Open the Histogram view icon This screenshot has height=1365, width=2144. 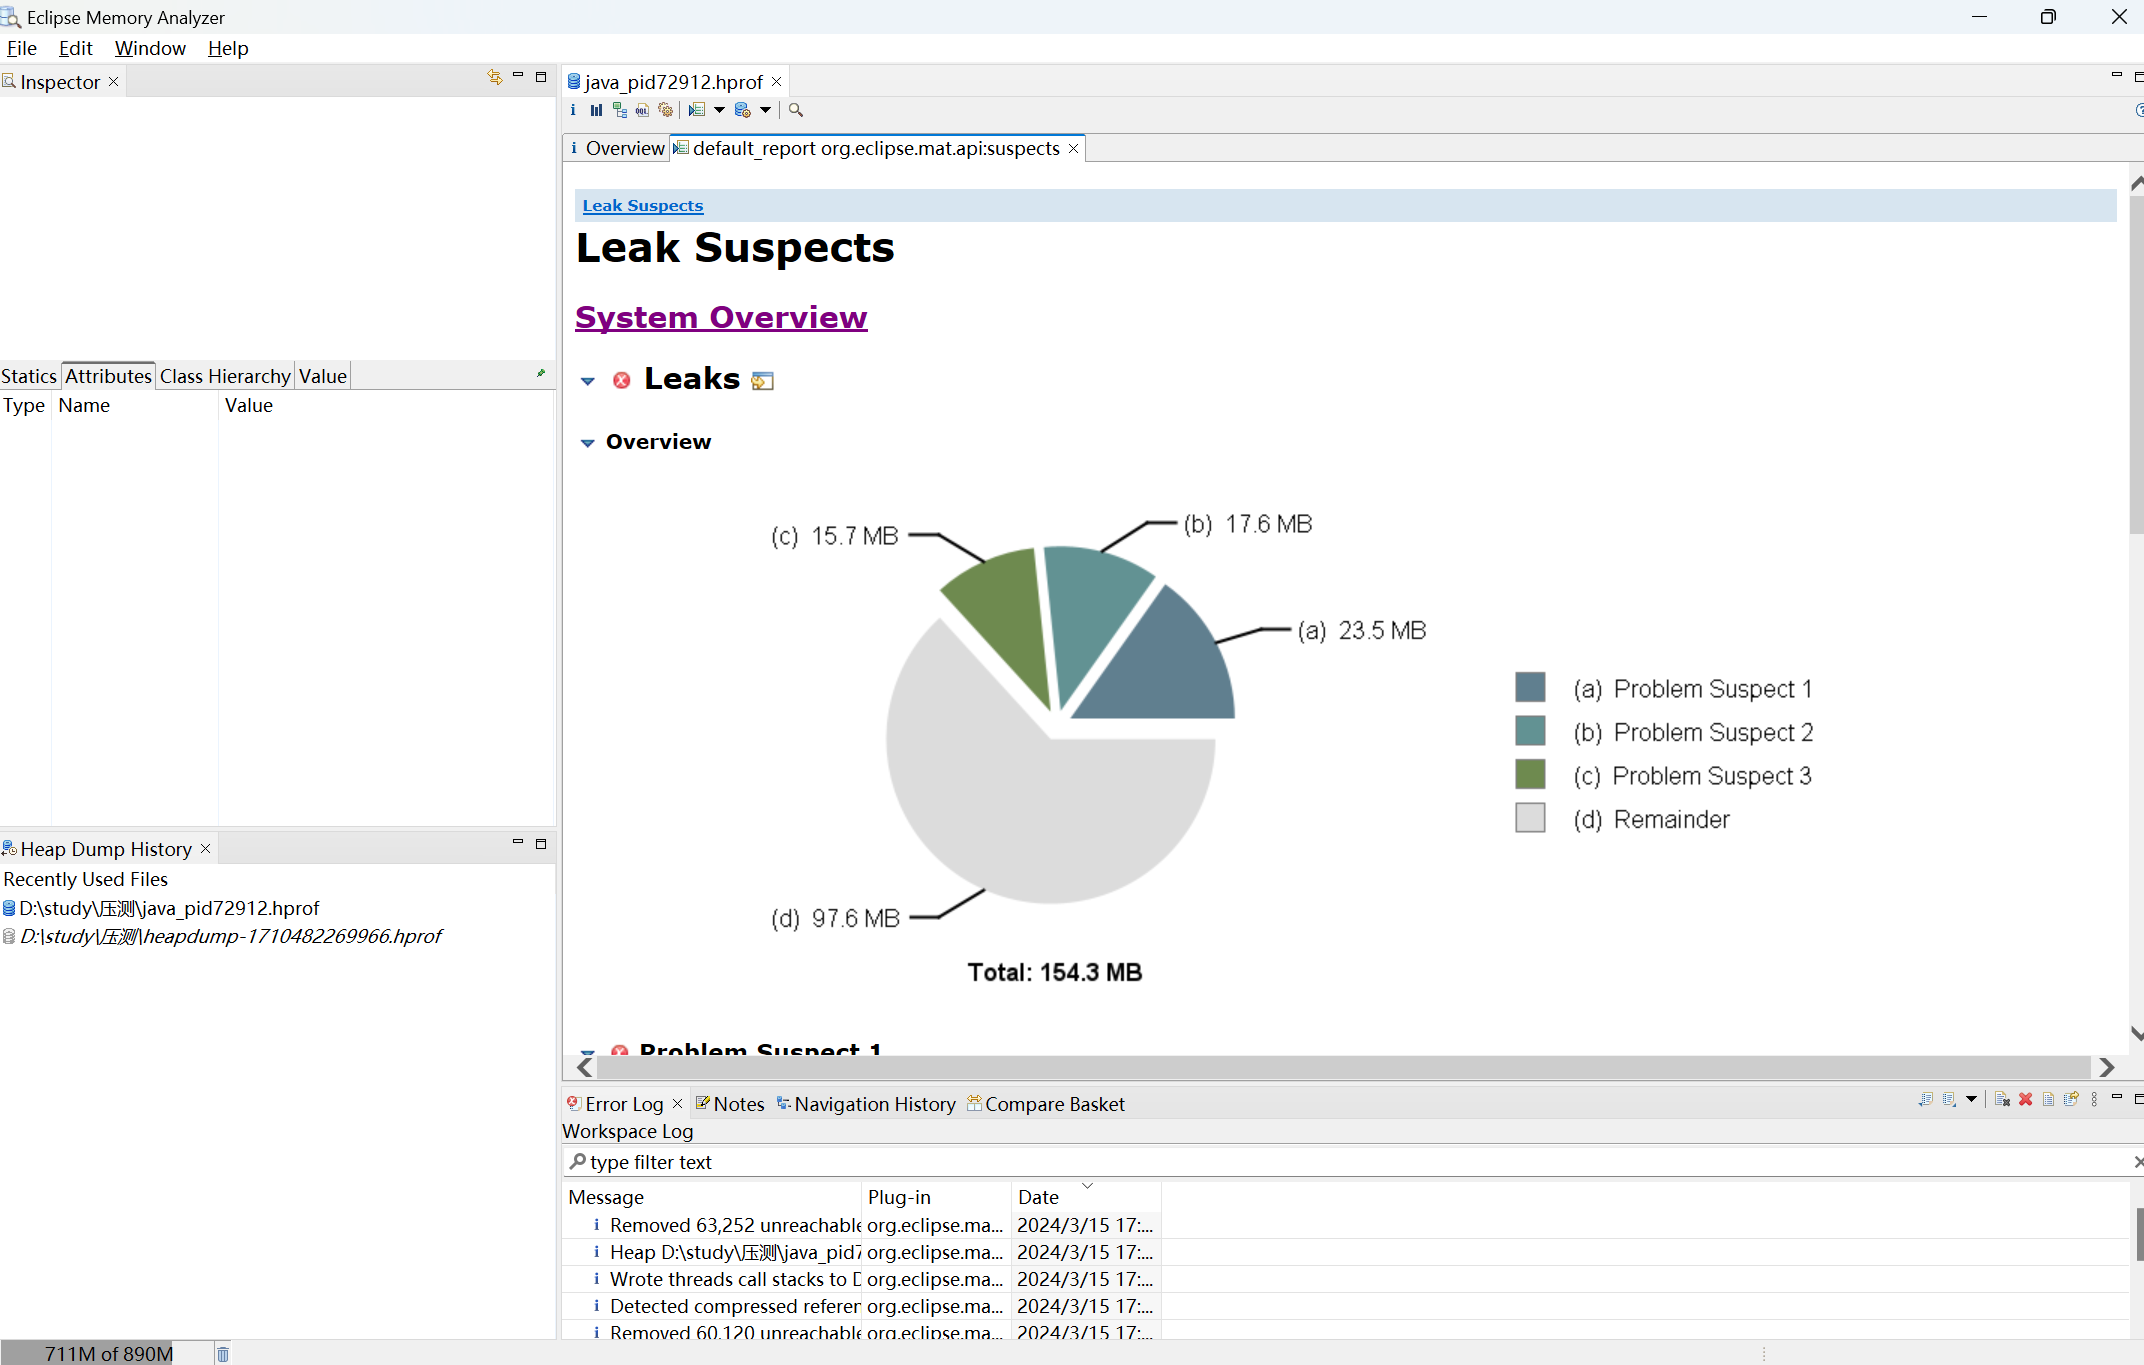tap(596, 110)
